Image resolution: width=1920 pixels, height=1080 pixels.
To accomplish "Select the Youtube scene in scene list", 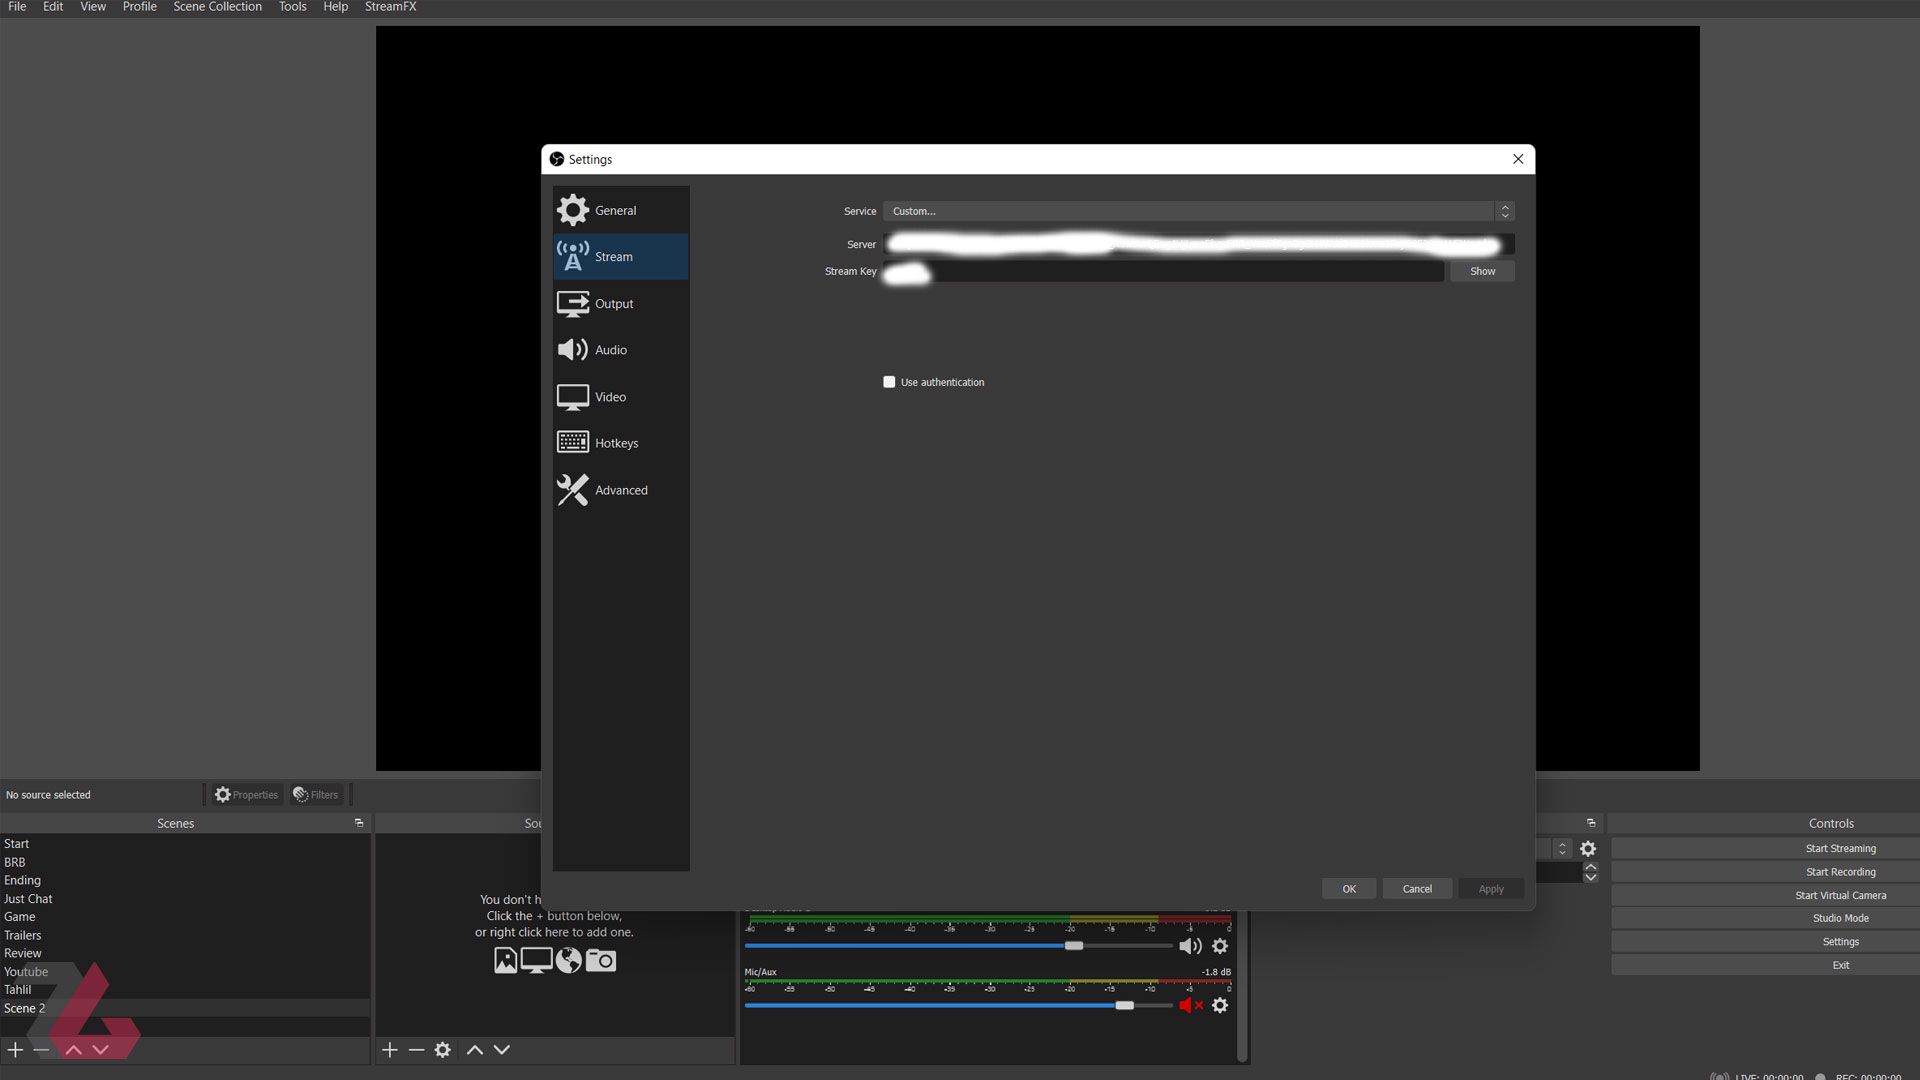I will coord(26,971).
